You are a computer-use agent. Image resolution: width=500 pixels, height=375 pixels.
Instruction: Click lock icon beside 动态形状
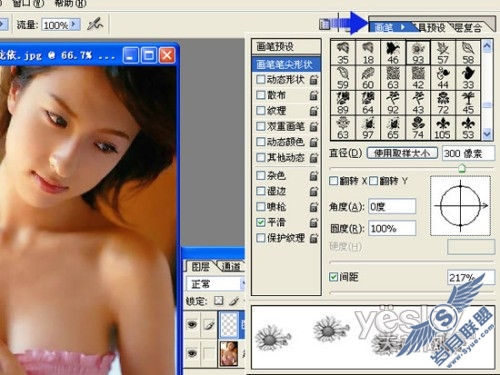coord(314,80)
